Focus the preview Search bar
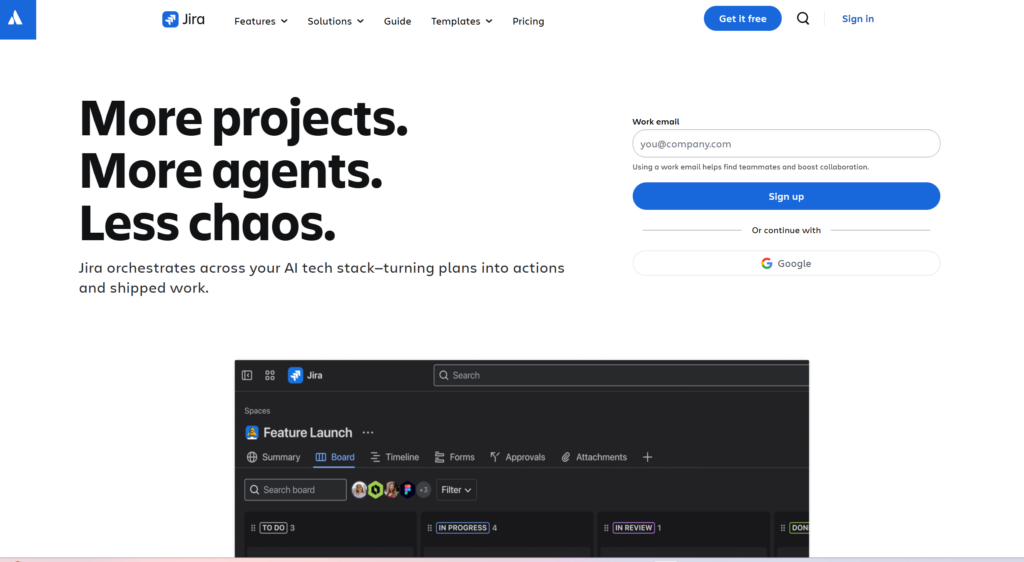The image size is (1024, 562). click(621, 375)
